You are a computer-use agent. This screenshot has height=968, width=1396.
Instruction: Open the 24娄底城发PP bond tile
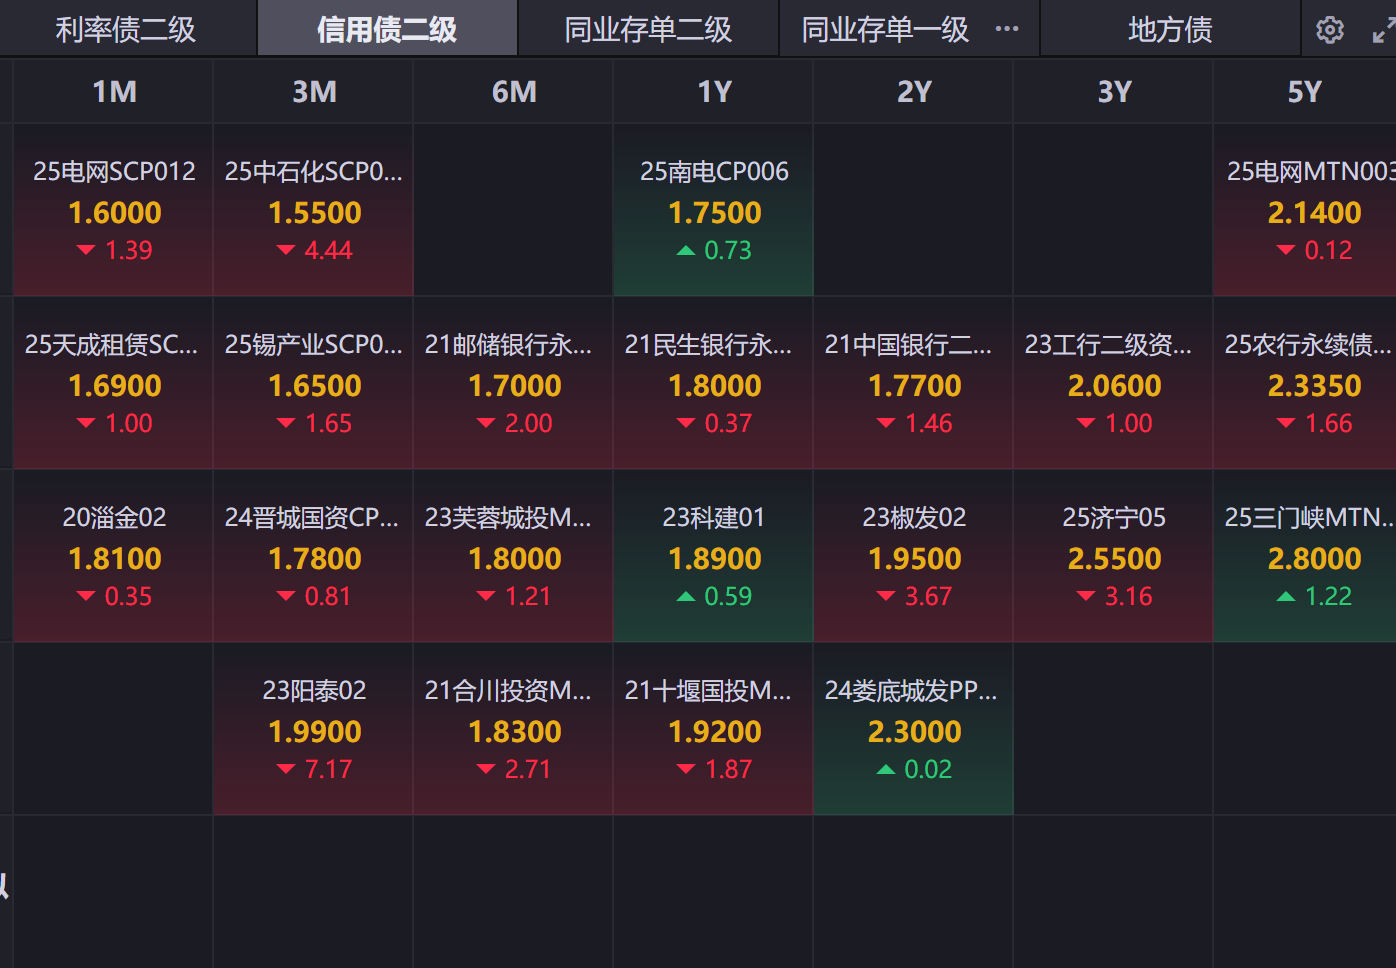click(x=914, y=729)
